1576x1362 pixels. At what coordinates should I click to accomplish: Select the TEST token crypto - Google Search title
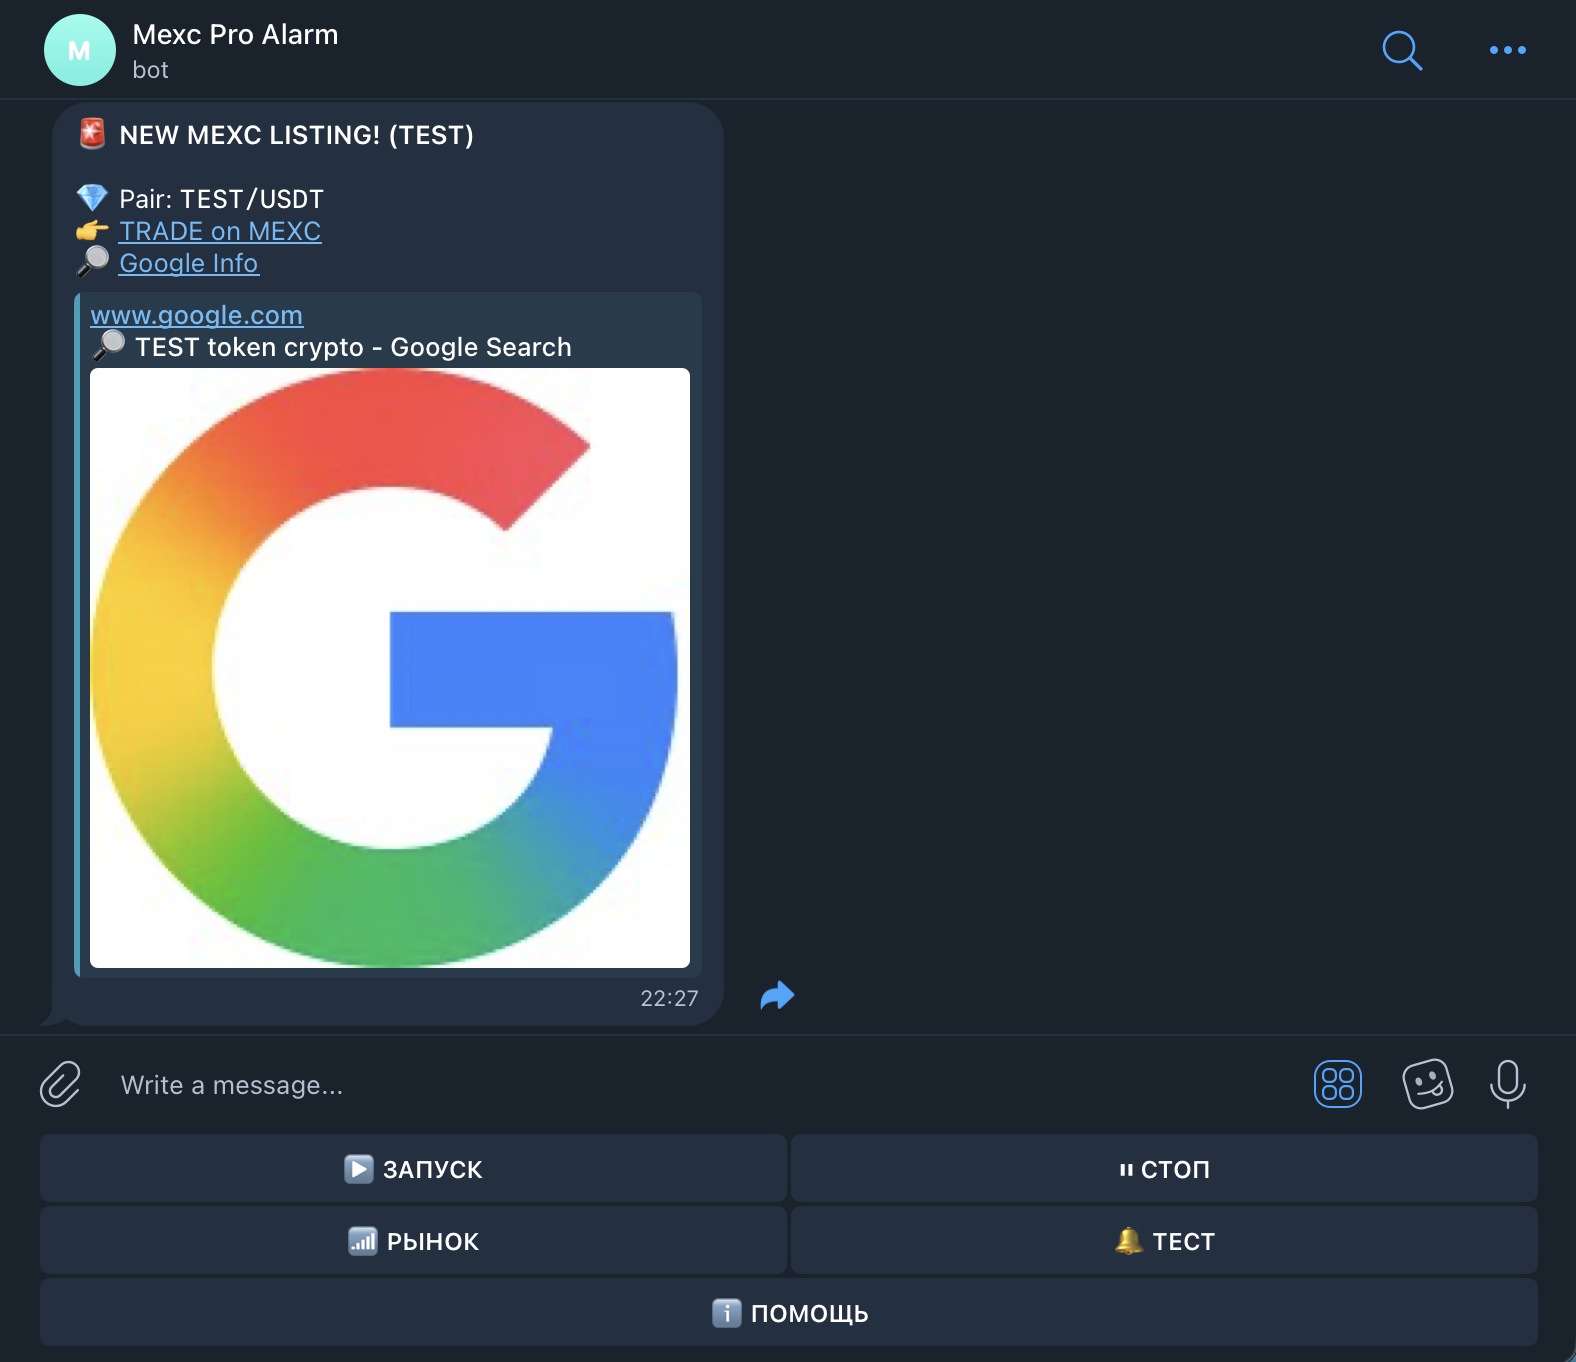[353, 347]
